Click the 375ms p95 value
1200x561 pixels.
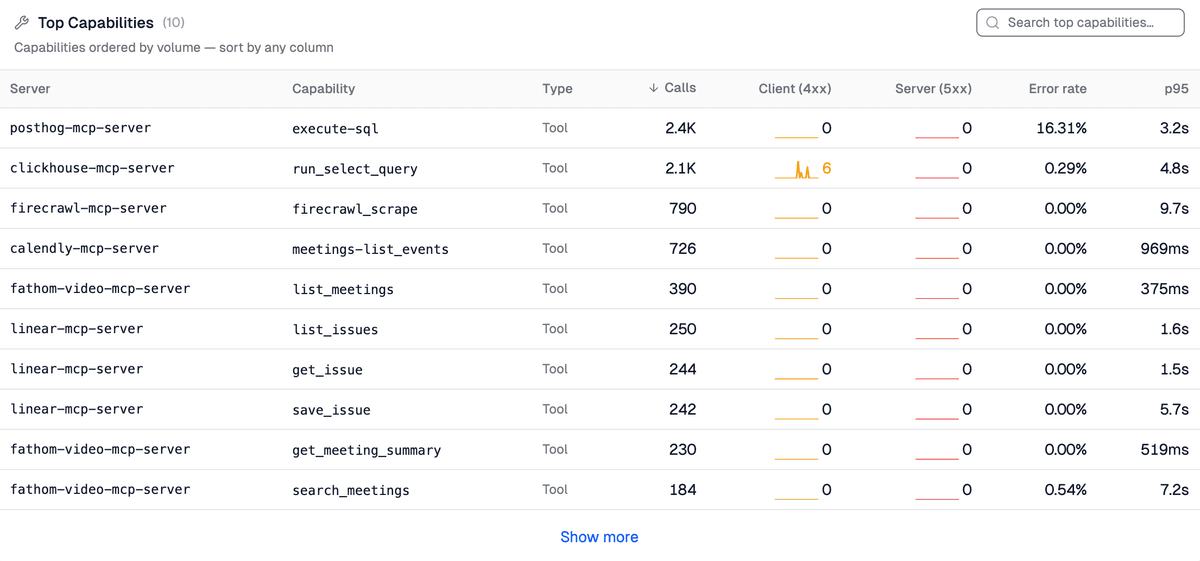[1164, 288]
